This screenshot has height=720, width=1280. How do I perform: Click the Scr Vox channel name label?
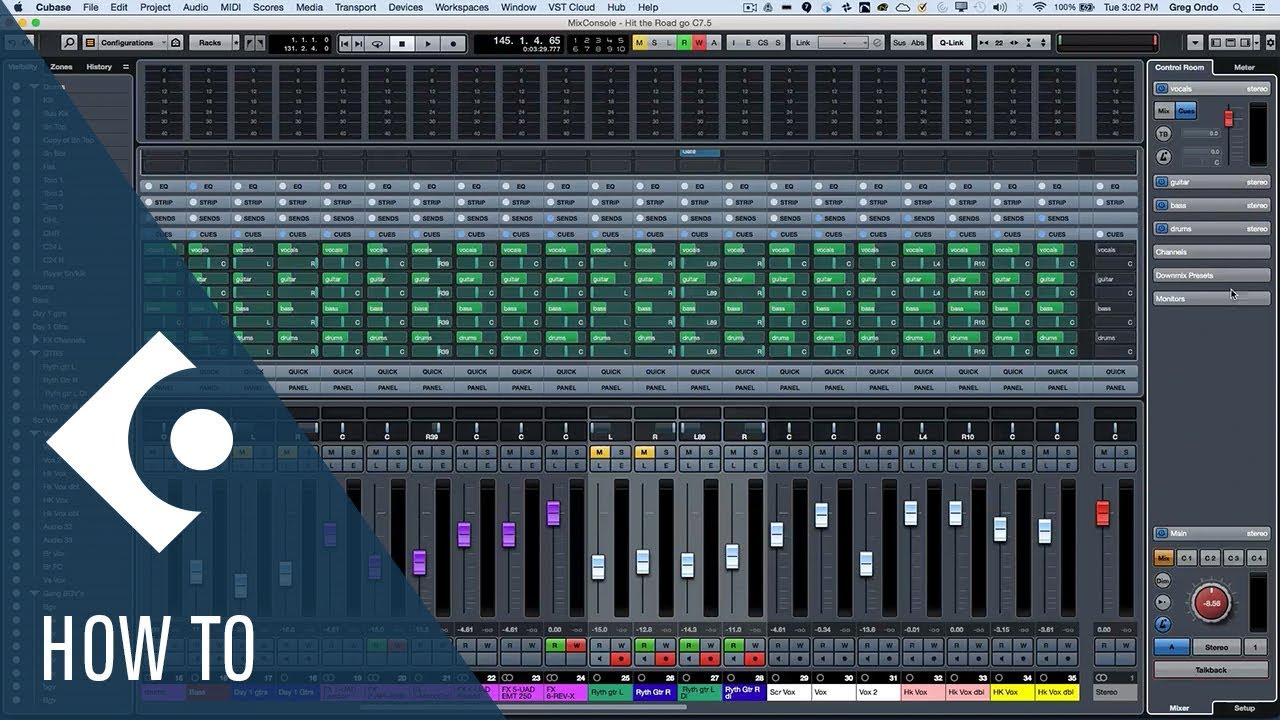(790, 692)
